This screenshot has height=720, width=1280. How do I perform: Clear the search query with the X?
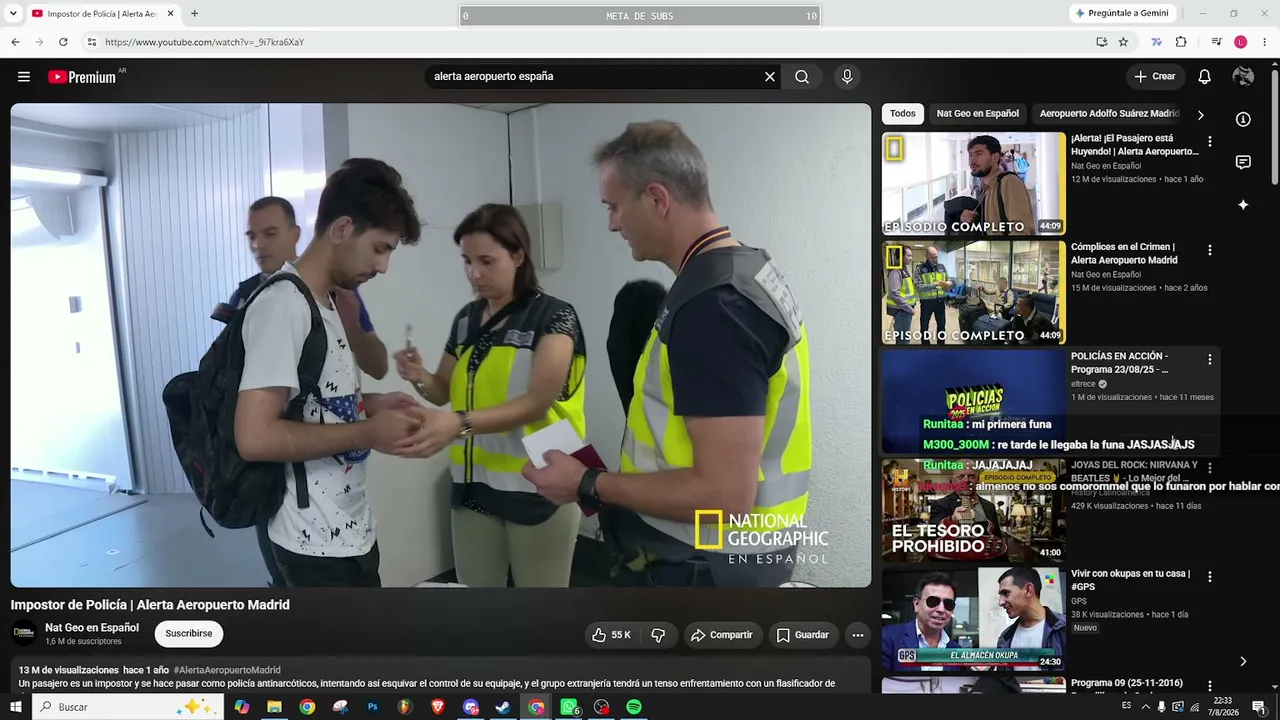[x=770, y=77]
